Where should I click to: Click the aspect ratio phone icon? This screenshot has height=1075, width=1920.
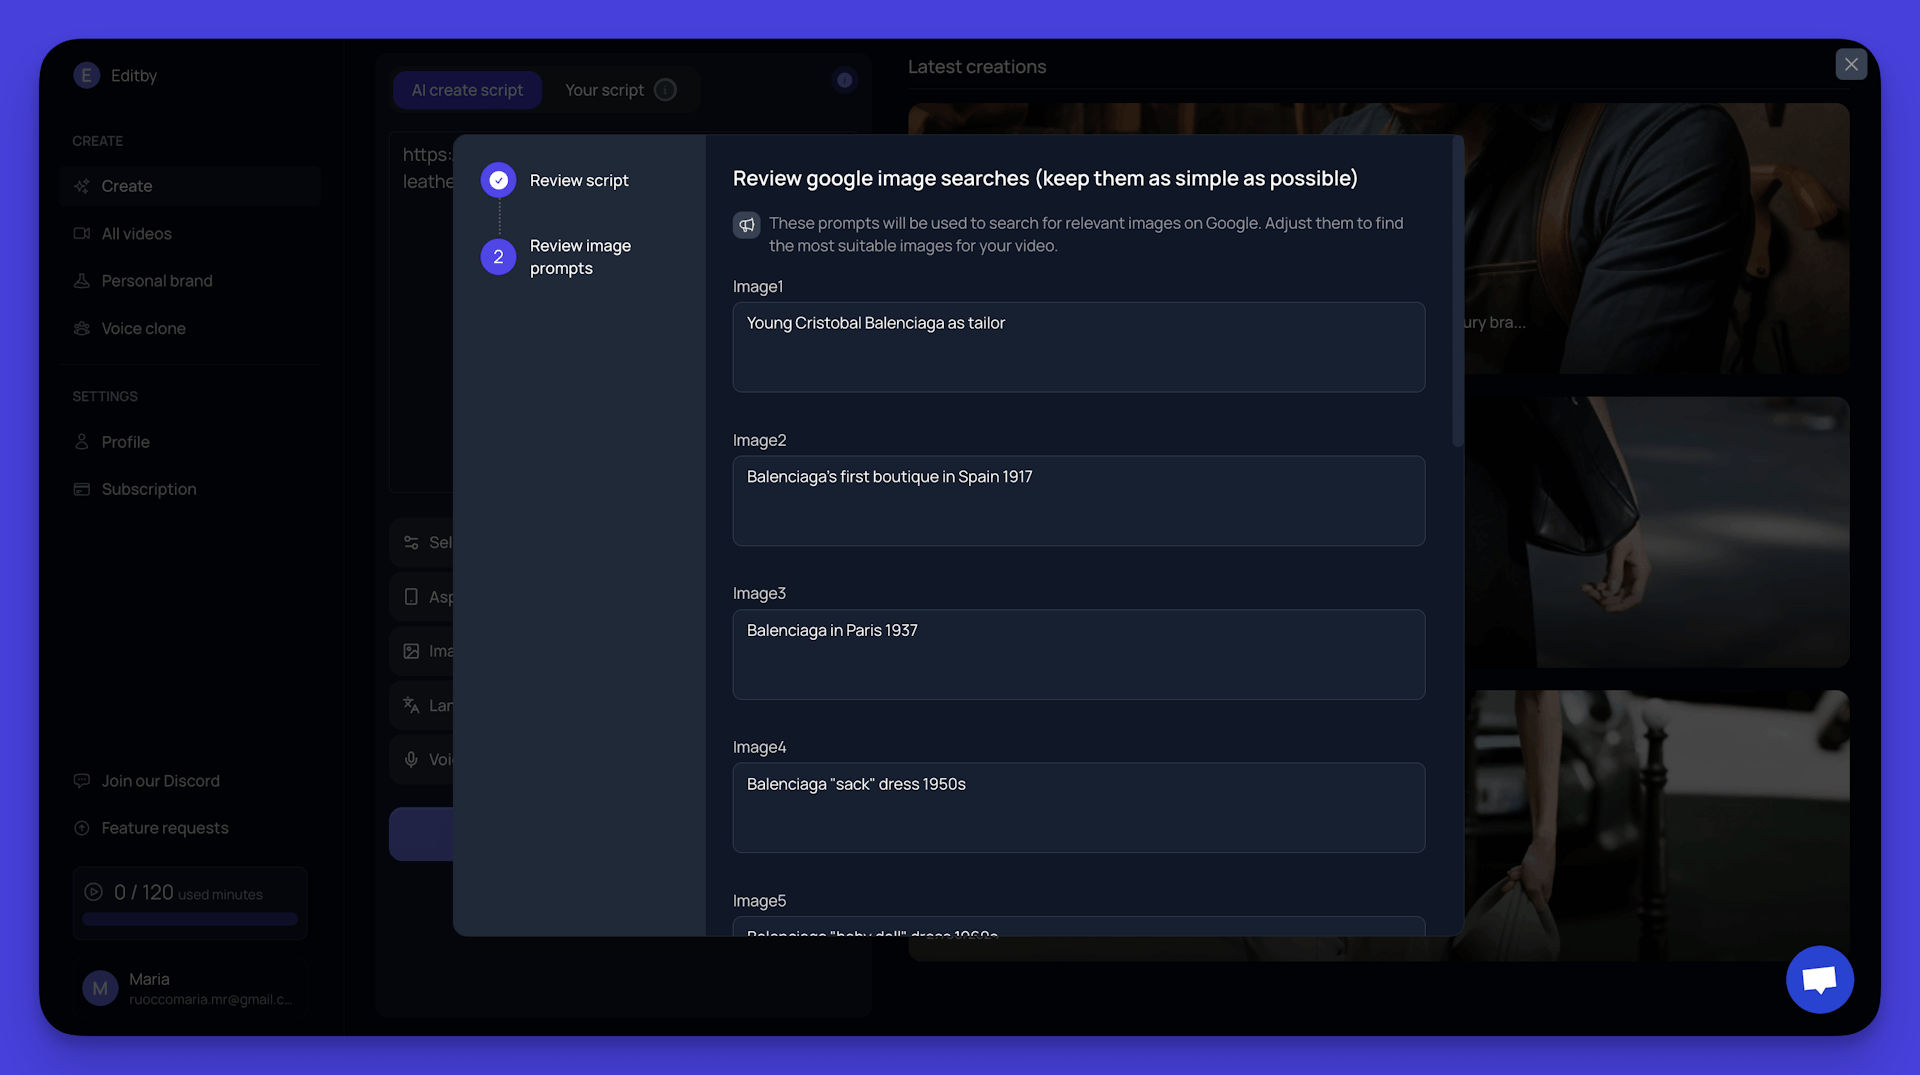click(411, 597)
